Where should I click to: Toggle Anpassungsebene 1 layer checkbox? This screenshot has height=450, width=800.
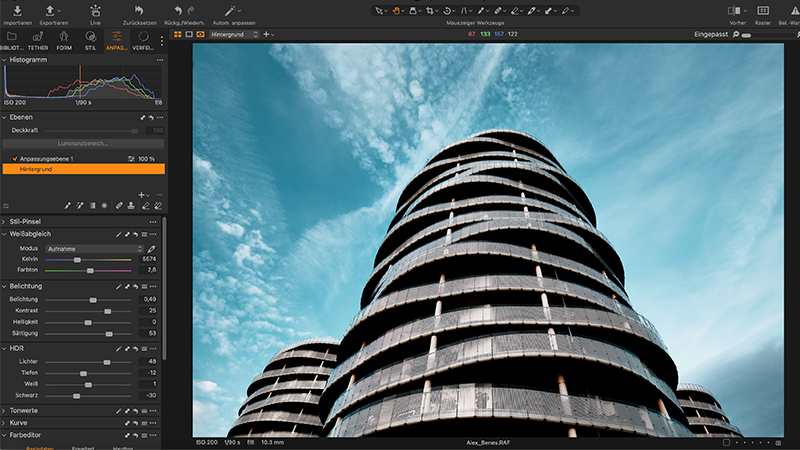(14, 158)
